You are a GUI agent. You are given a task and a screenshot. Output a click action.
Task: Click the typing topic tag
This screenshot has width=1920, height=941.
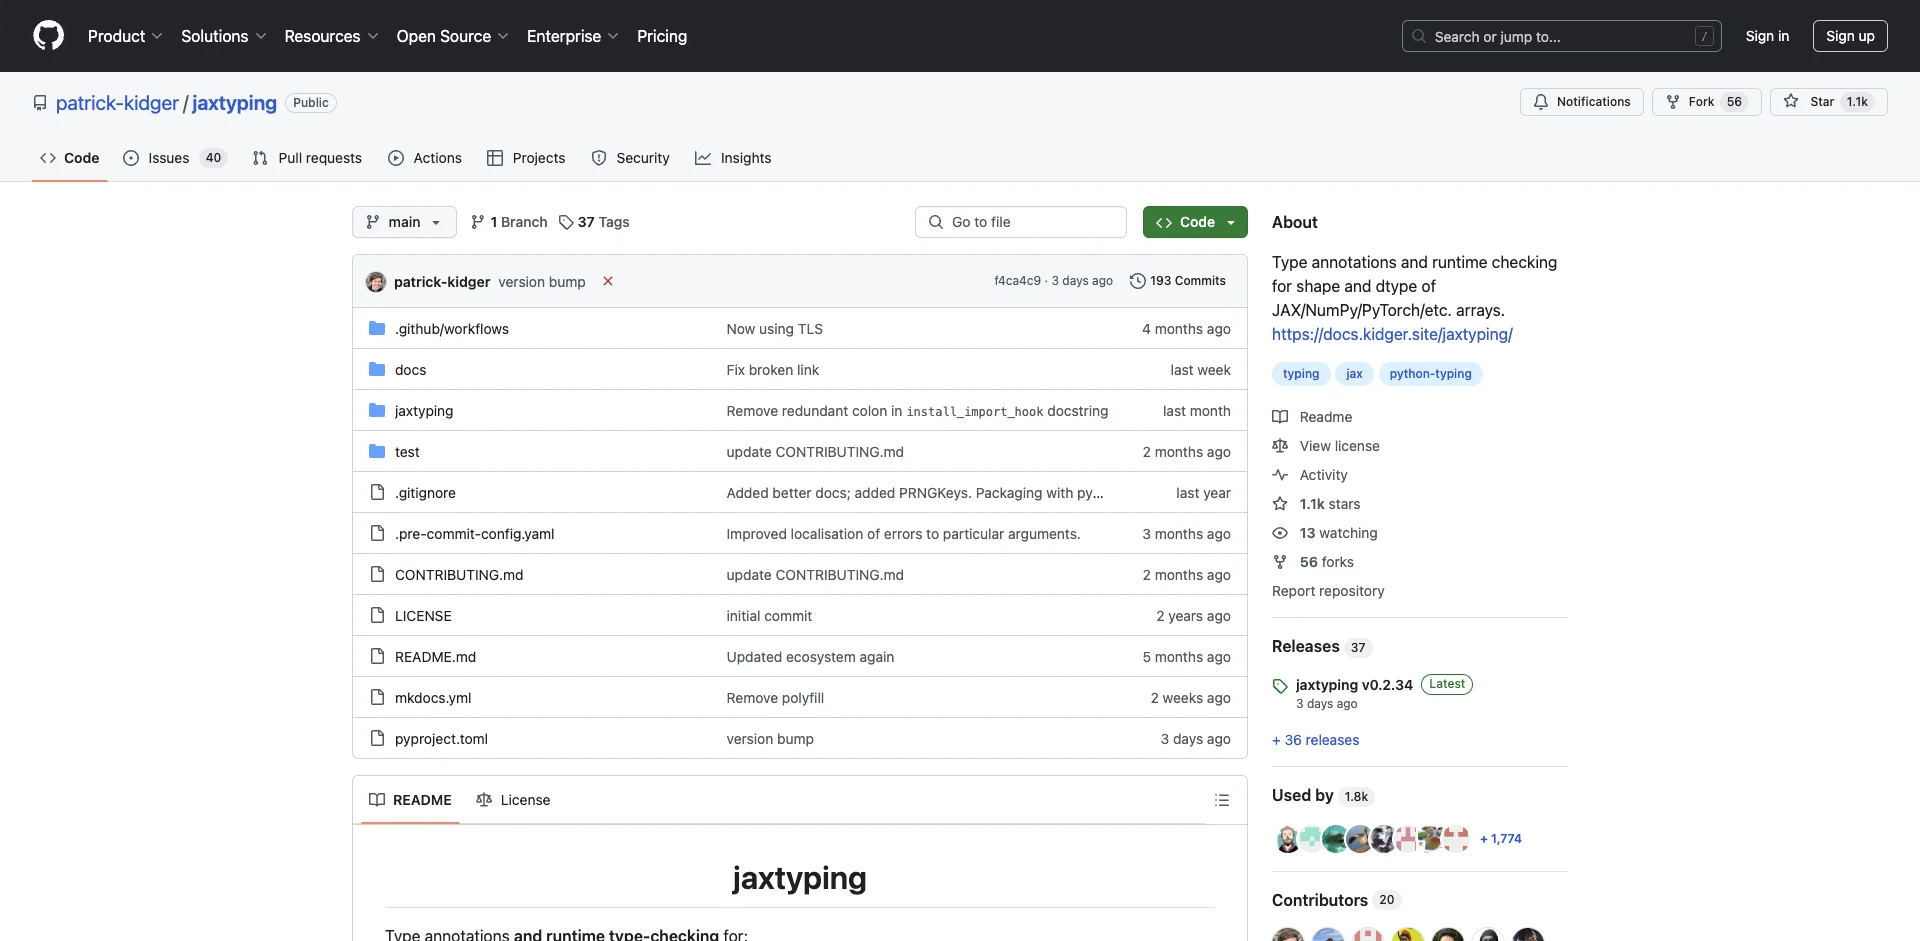pyautogui.click(x=1301, y=374)
